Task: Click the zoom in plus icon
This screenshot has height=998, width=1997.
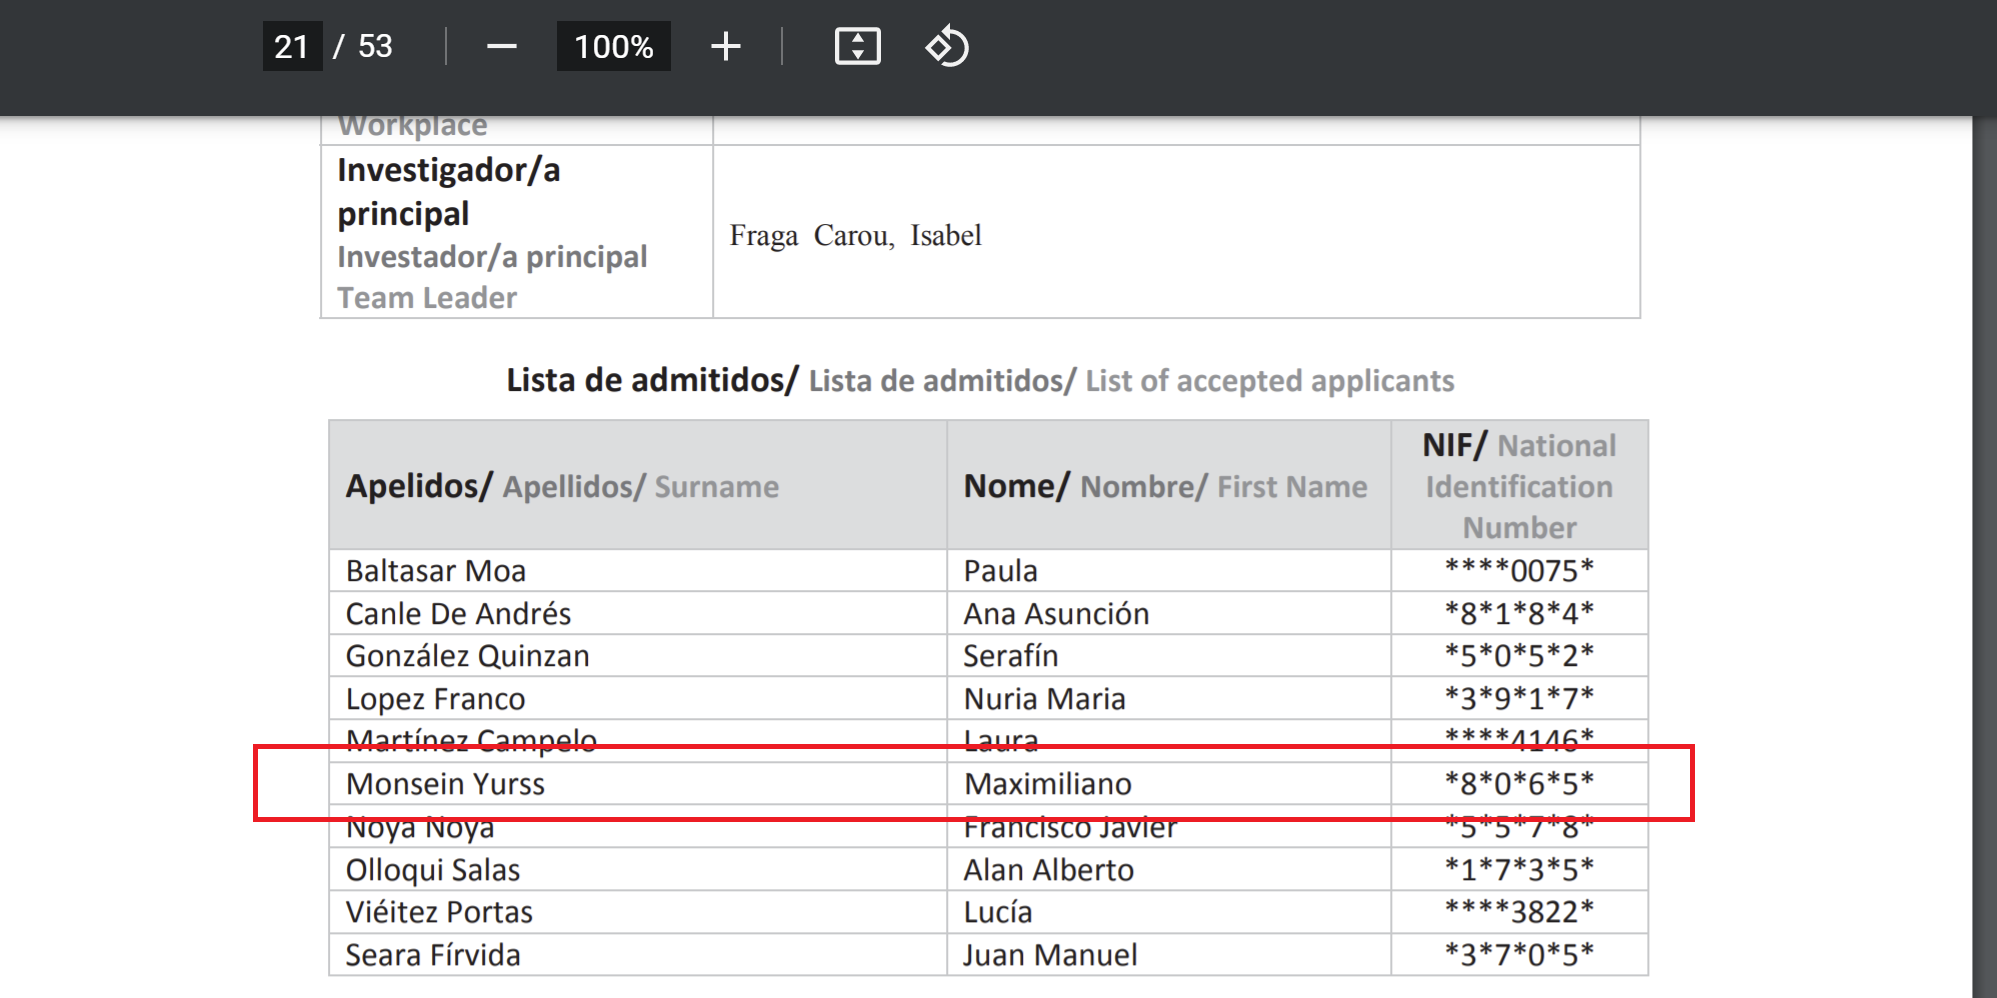Action: [726, 46]
